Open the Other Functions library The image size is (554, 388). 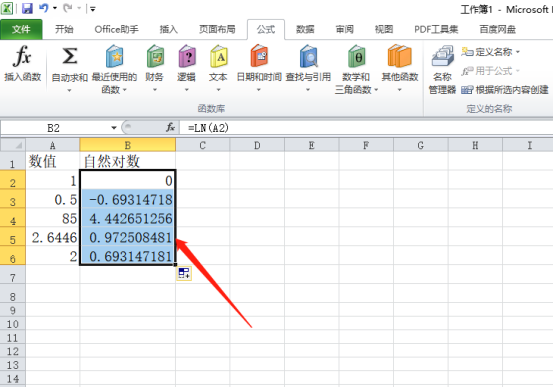[400, 56]
